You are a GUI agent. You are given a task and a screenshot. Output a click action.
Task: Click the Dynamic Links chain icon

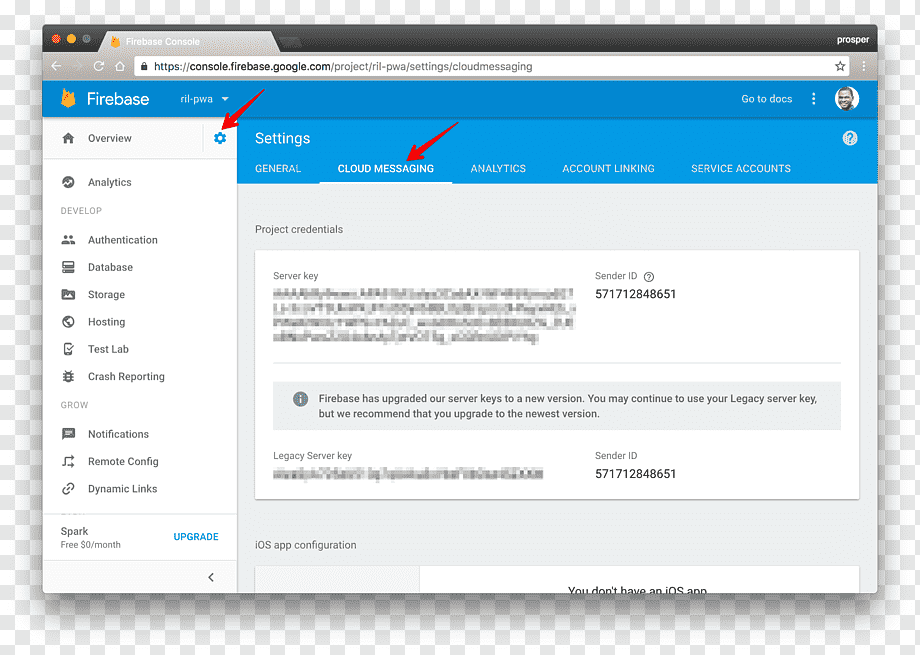point(69,489)
